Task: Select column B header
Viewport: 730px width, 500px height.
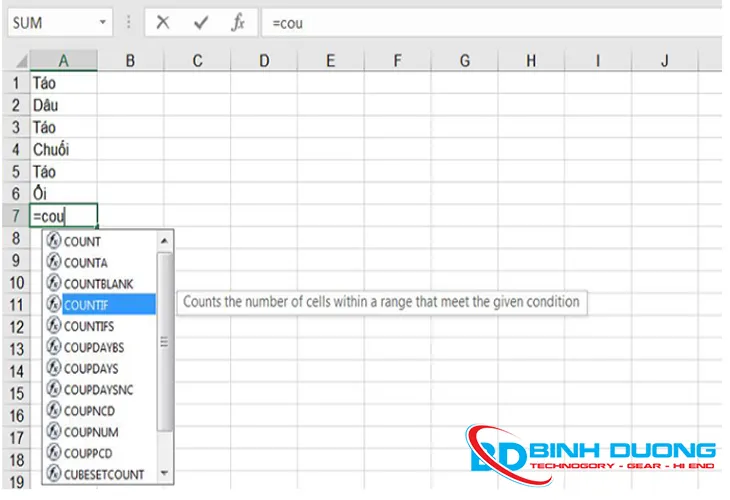Action: click(130, 61)
